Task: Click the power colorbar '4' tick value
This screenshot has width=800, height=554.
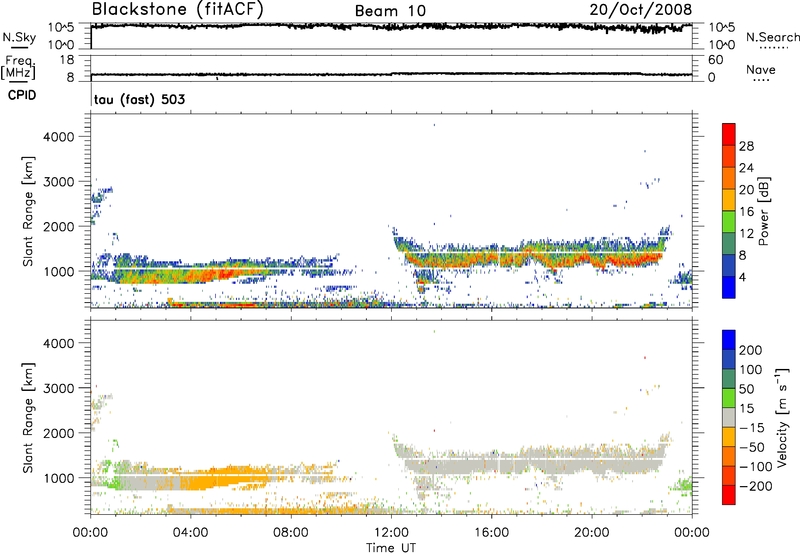Action: (x=742, y=277)
